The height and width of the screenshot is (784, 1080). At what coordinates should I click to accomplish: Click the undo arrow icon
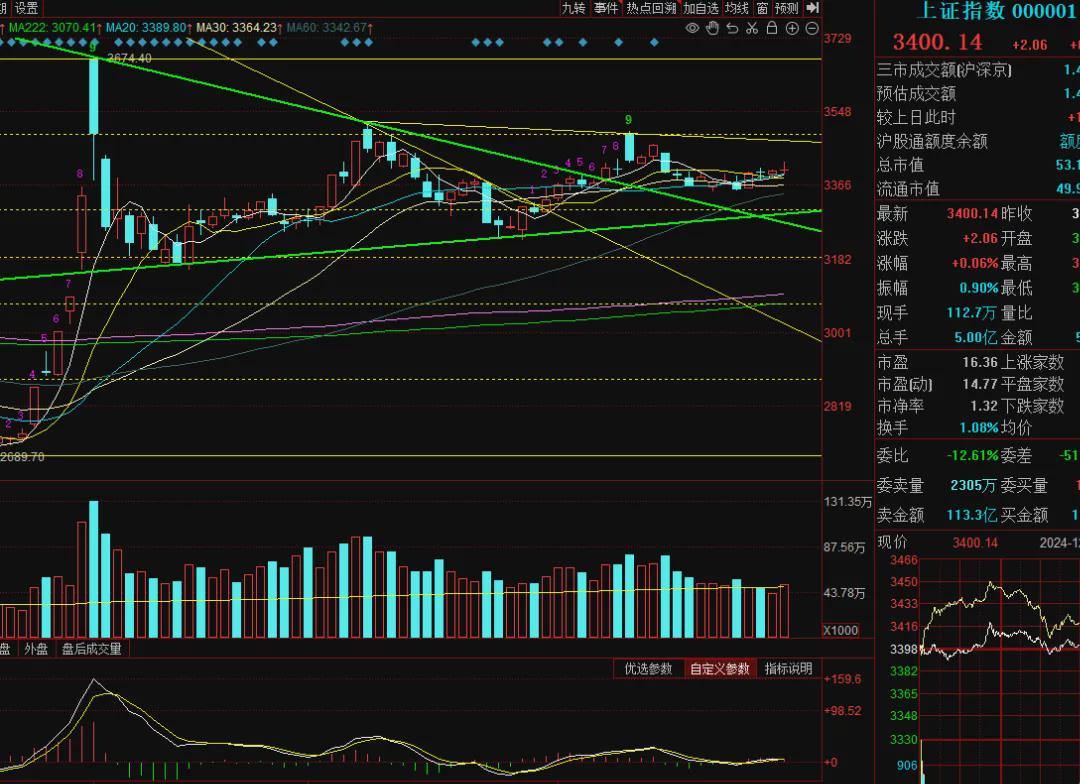click(732, 28)
